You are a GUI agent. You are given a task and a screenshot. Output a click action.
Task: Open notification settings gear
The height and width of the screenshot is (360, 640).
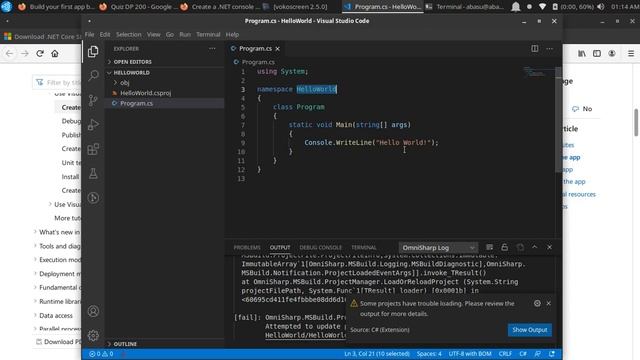point(537,303)
